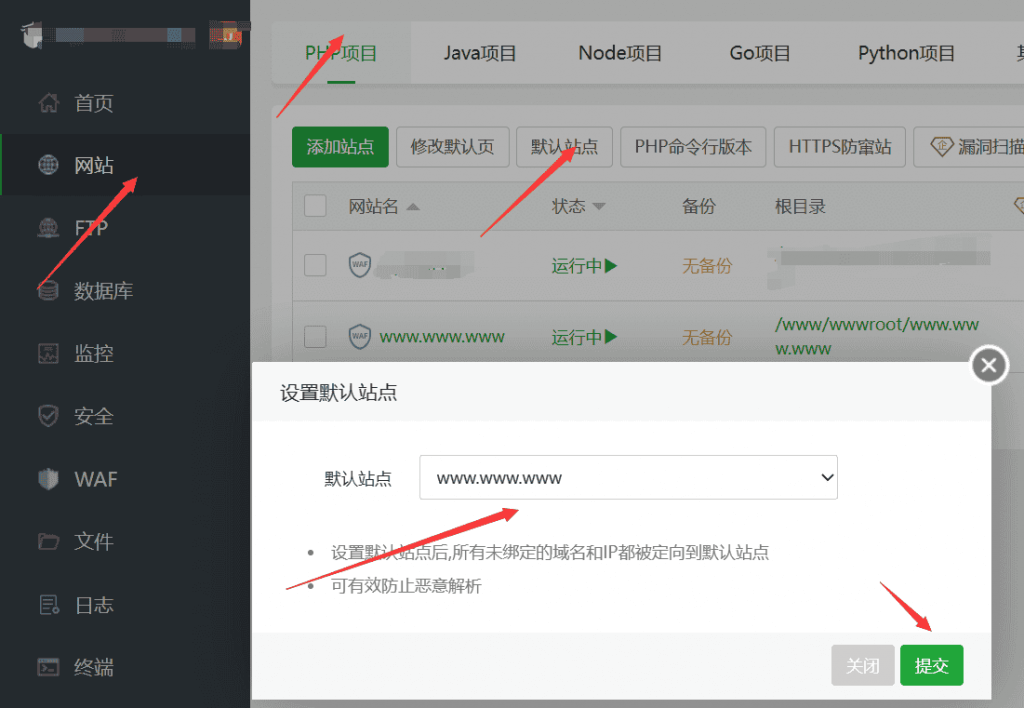1024x708 pixels.
Task: Click the HTTPS防窜站 button
Action: [840, 147]
